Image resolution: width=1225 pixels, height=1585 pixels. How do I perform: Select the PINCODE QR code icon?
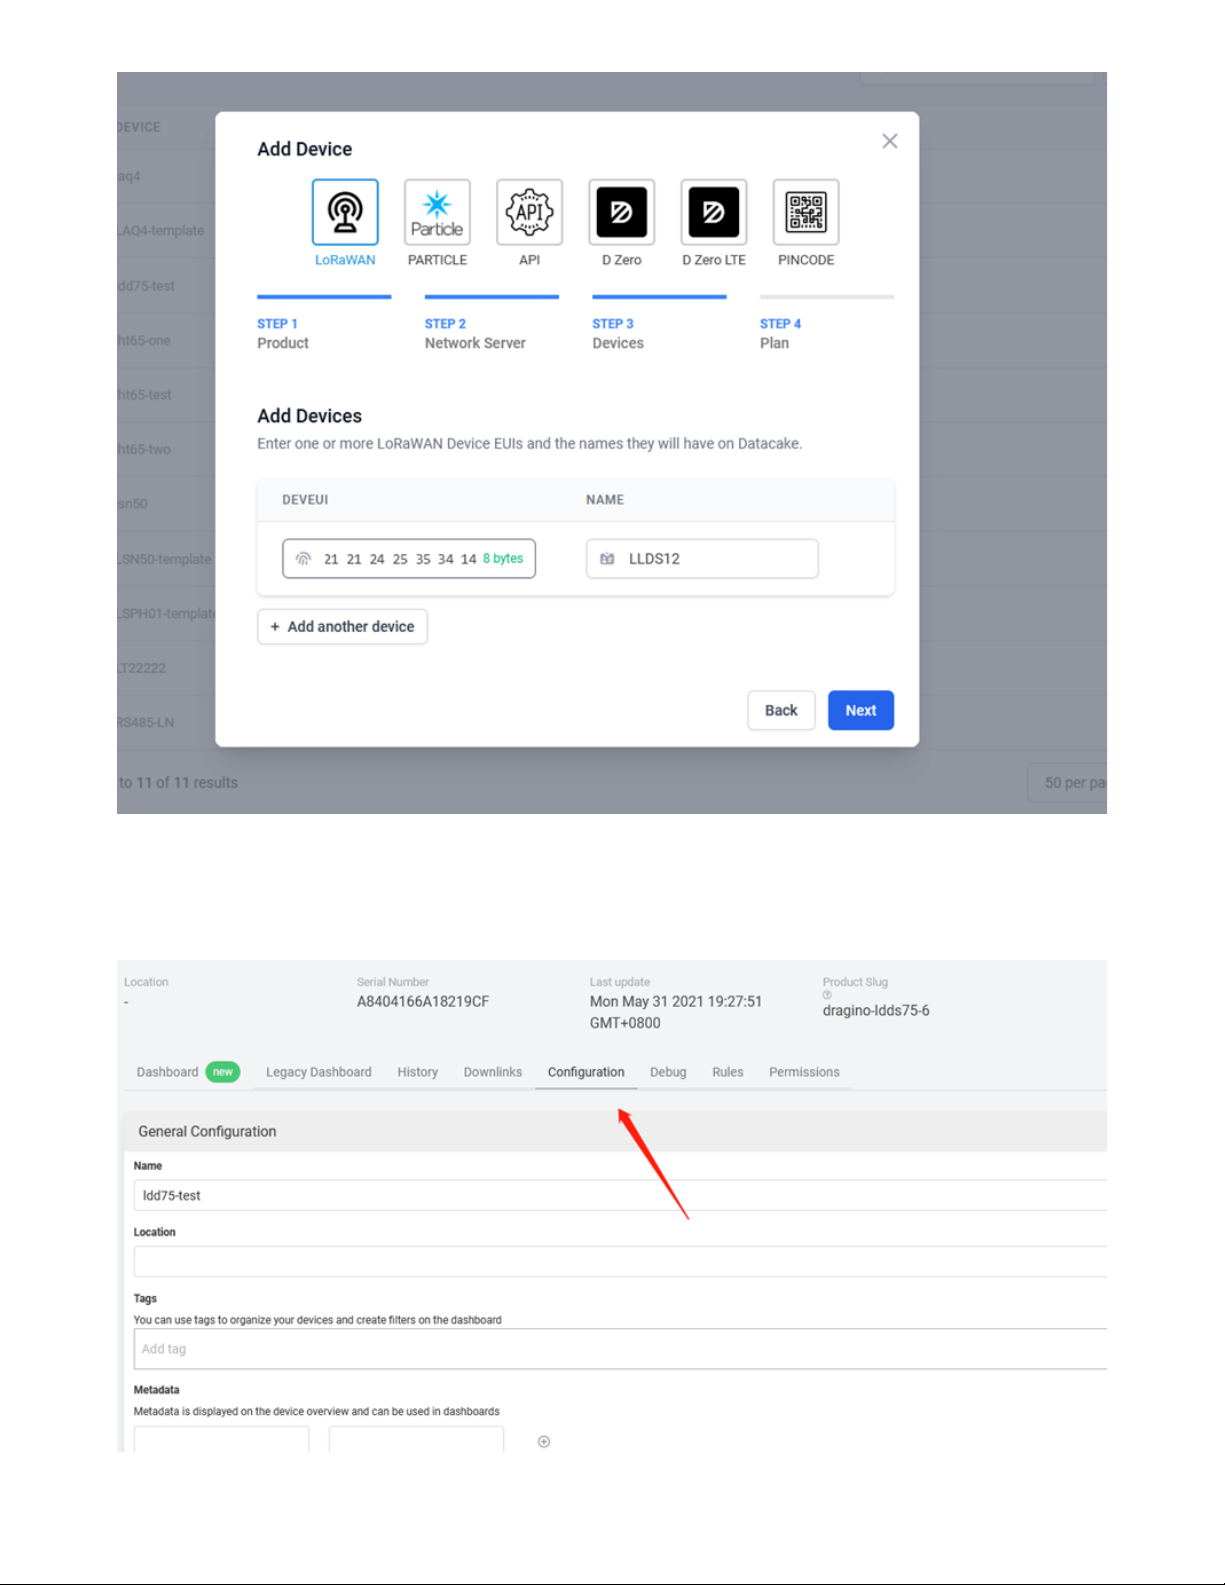click(x=806, y=212)
